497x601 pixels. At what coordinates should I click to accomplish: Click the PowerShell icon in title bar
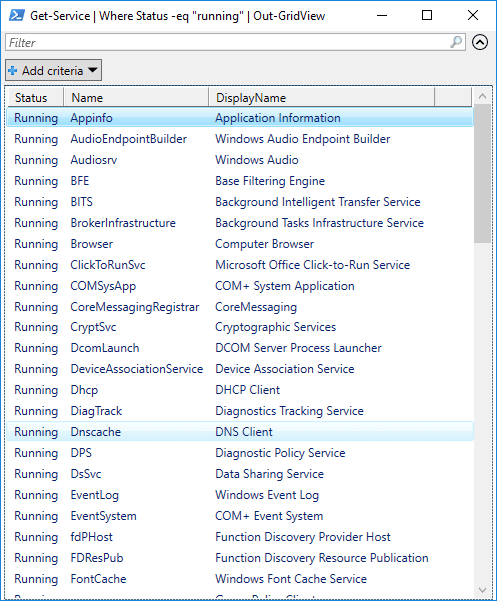pos(17,15)
